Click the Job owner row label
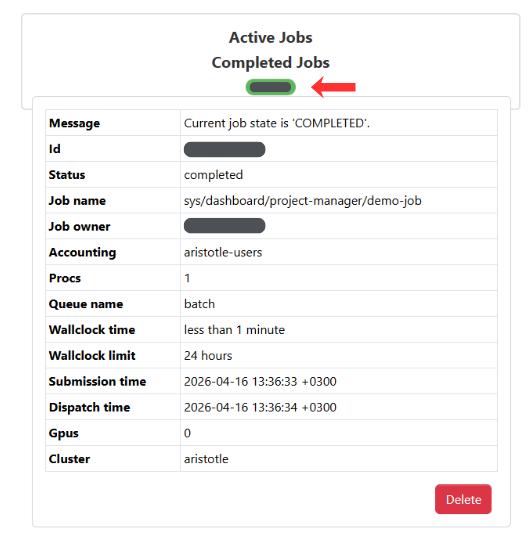Image resolution: width=530 pixels, height=547 pixels. pos(80,226)
